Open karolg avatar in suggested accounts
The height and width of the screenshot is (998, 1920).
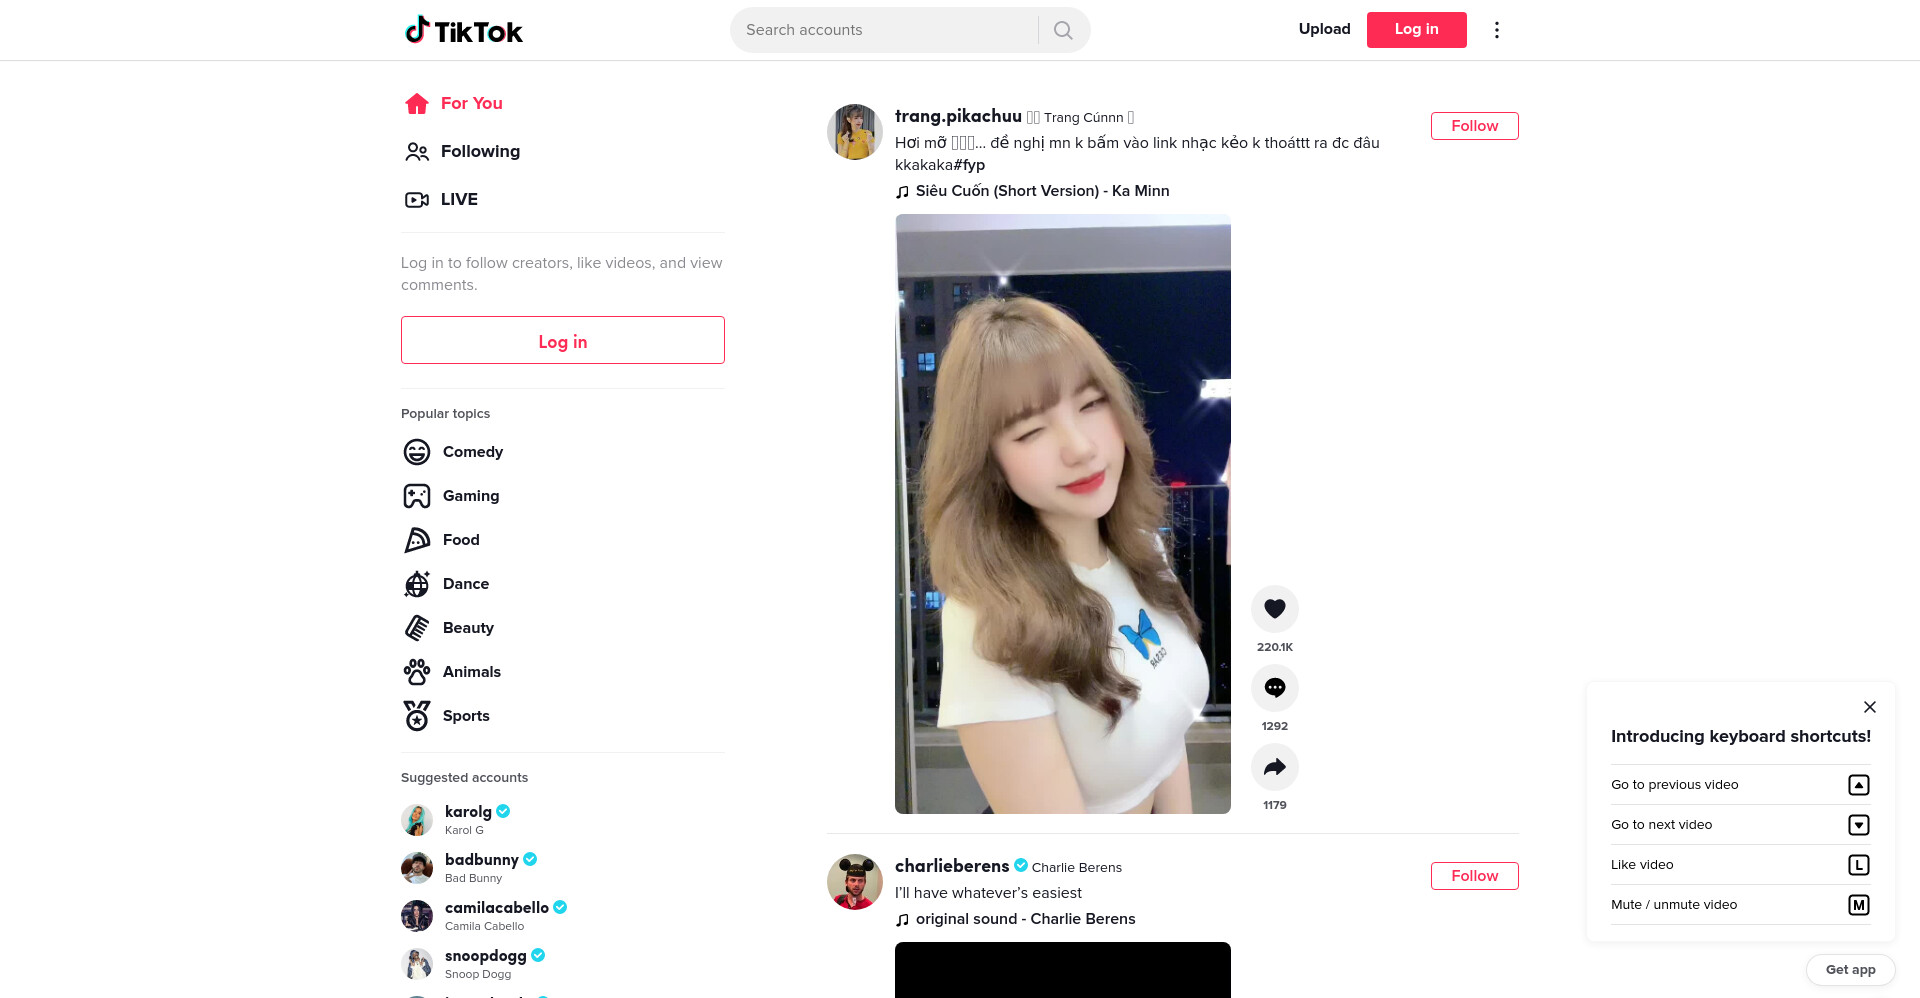[417, 820]
